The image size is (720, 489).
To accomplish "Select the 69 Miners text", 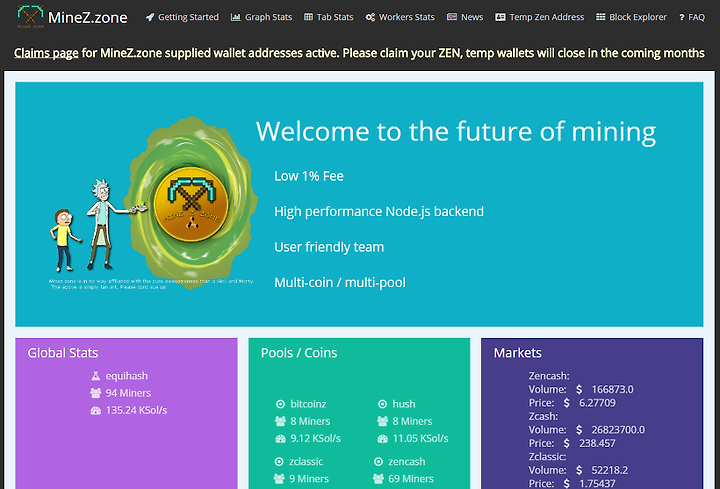I will pos(411,479).
